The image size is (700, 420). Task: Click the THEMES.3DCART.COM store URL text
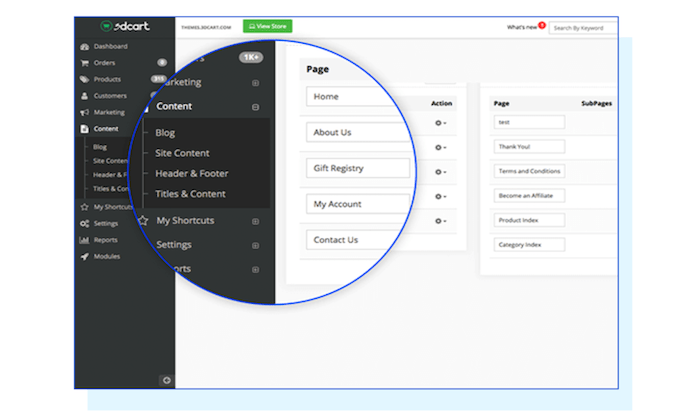(206, 28)
